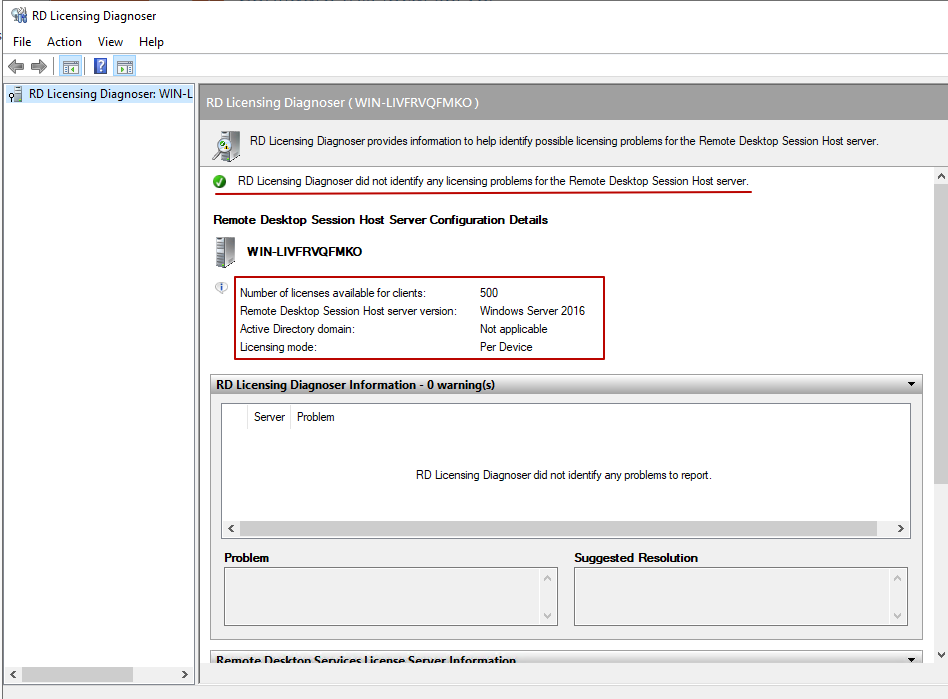Click the info icon beside license details
The width and height of the screenshot is (948, 699).
pos(222,288)
